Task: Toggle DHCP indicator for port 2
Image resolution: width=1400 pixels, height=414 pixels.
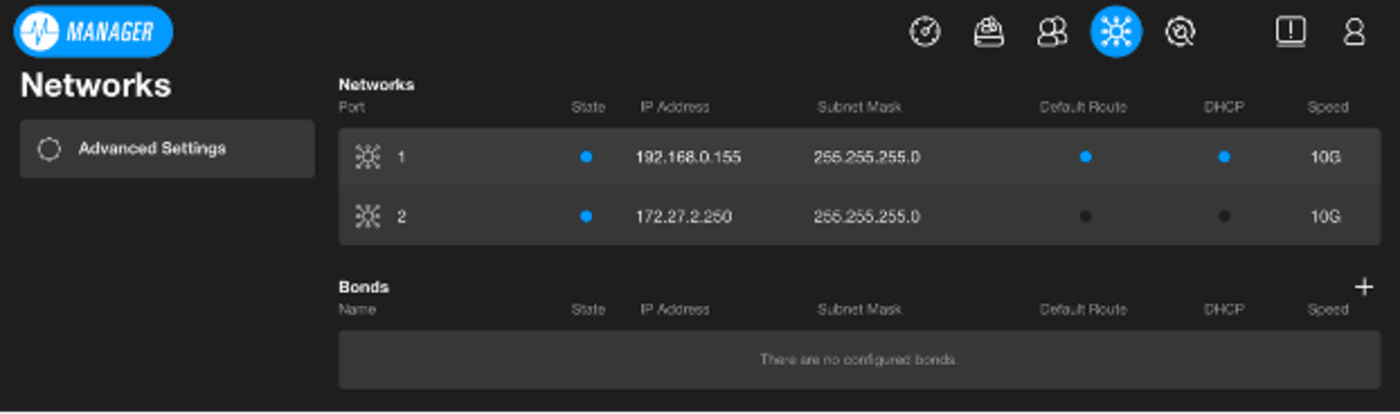Action: point(1224,216)
